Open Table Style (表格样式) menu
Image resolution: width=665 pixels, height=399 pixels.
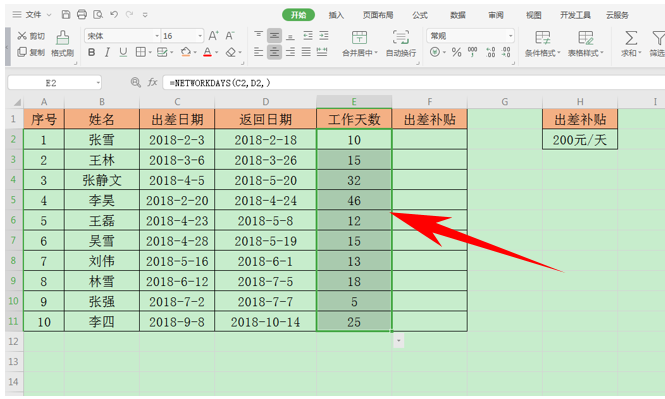tap(586, 44)
